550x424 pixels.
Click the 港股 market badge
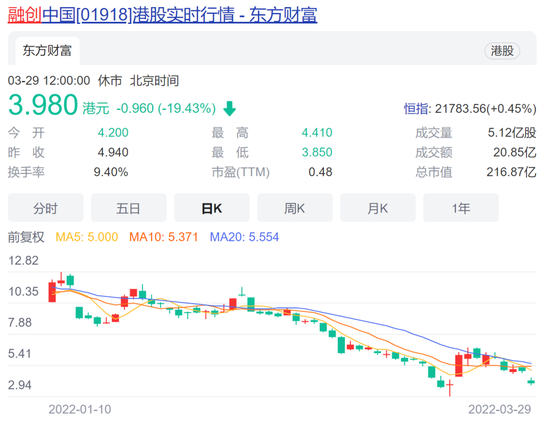(x=502, y=51)
